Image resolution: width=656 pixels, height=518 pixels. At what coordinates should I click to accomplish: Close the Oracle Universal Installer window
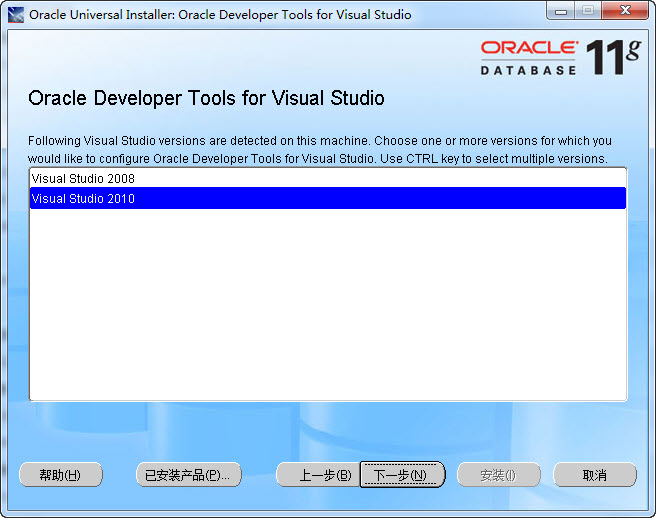pos(625,11)
